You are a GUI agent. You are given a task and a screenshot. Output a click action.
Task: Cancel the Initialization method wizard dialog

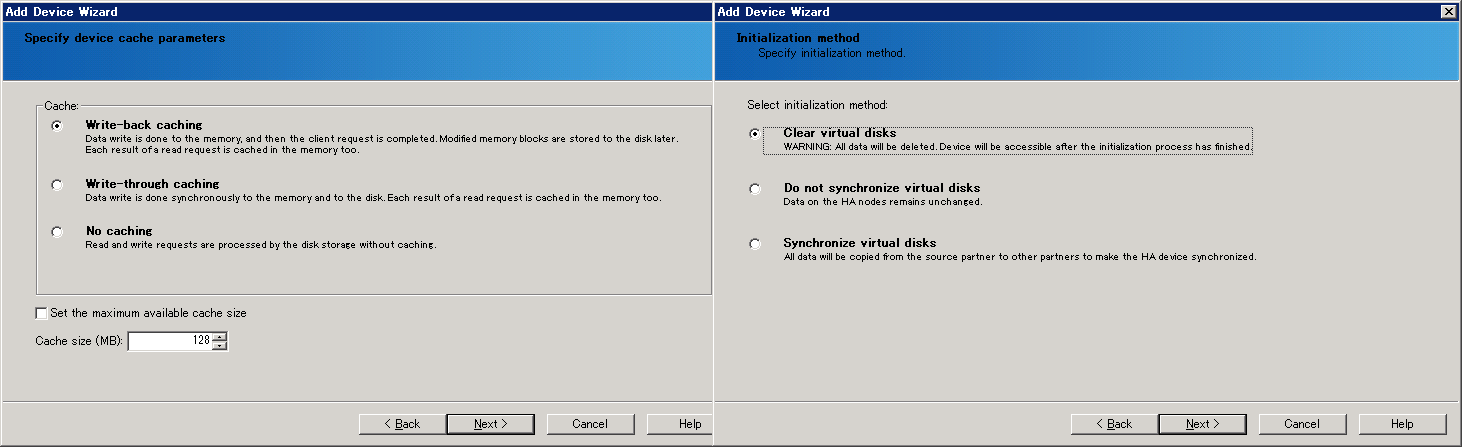[x=1302, y=424]
